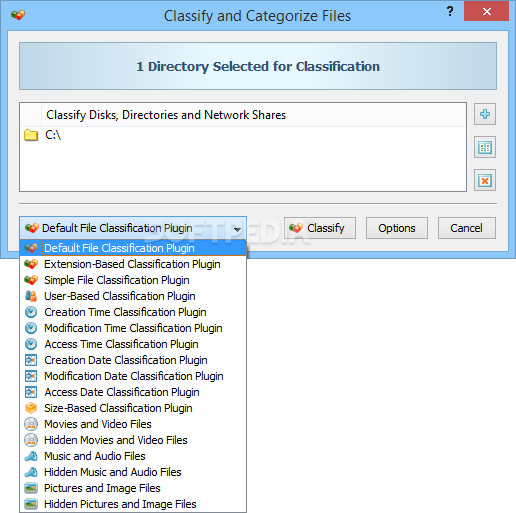Click the Pictures and Image Files icon
This screenshot has height=513, width=516.
[x=31, y=488]
